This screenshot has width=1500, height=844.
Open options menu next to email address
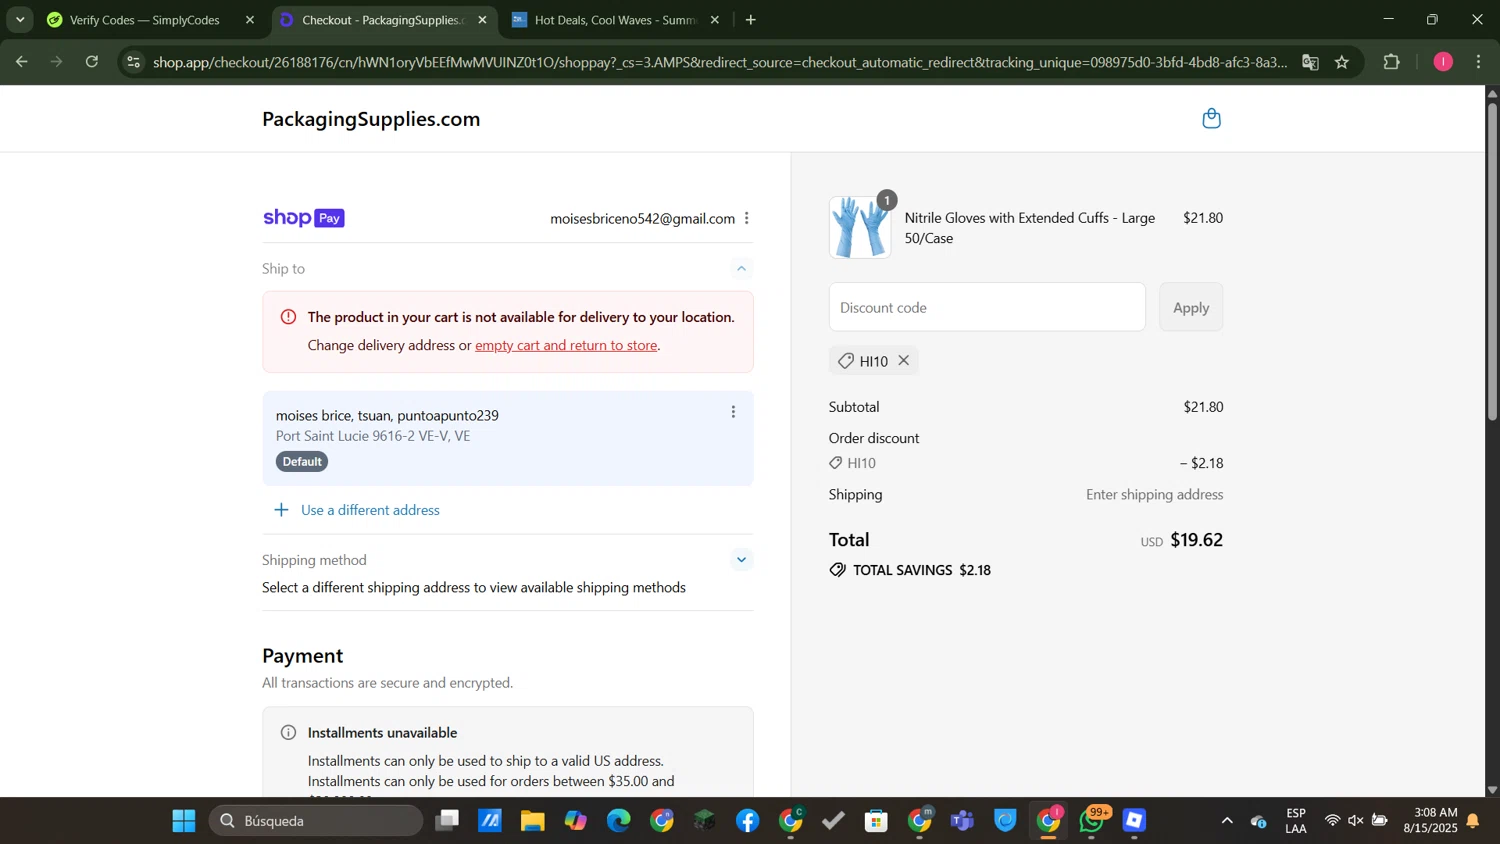747,218
